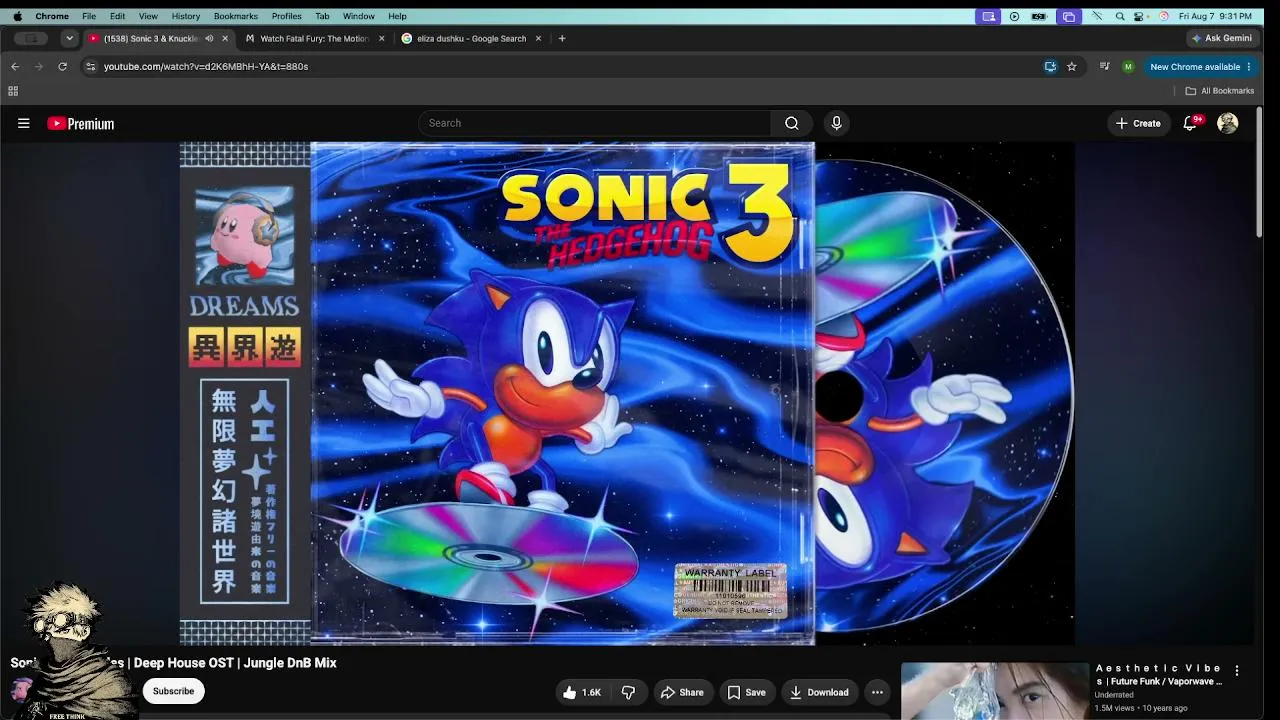
Task: Open YouTube notifications bell
Action: coord(1190,123)
